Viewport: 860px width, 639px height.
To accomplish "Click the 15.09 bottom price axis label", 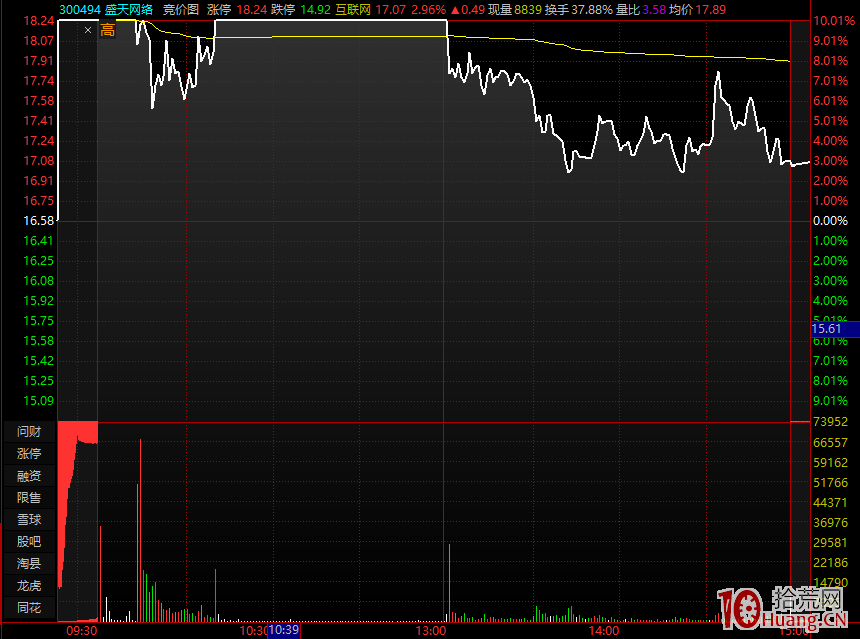I will pyautogui.click(x=38, y=400).
